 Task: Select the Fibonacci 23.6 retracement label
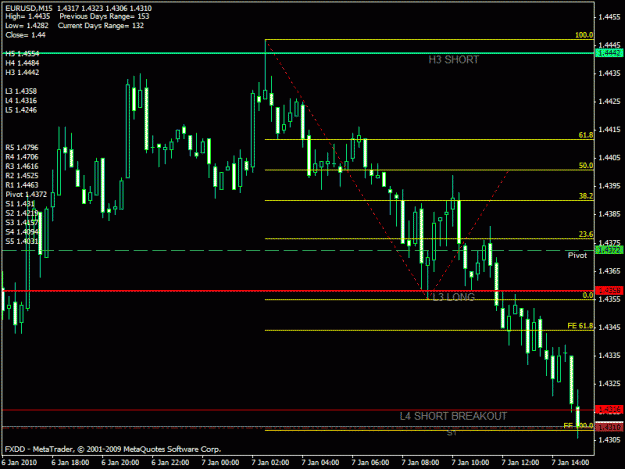tap(586, 234)
